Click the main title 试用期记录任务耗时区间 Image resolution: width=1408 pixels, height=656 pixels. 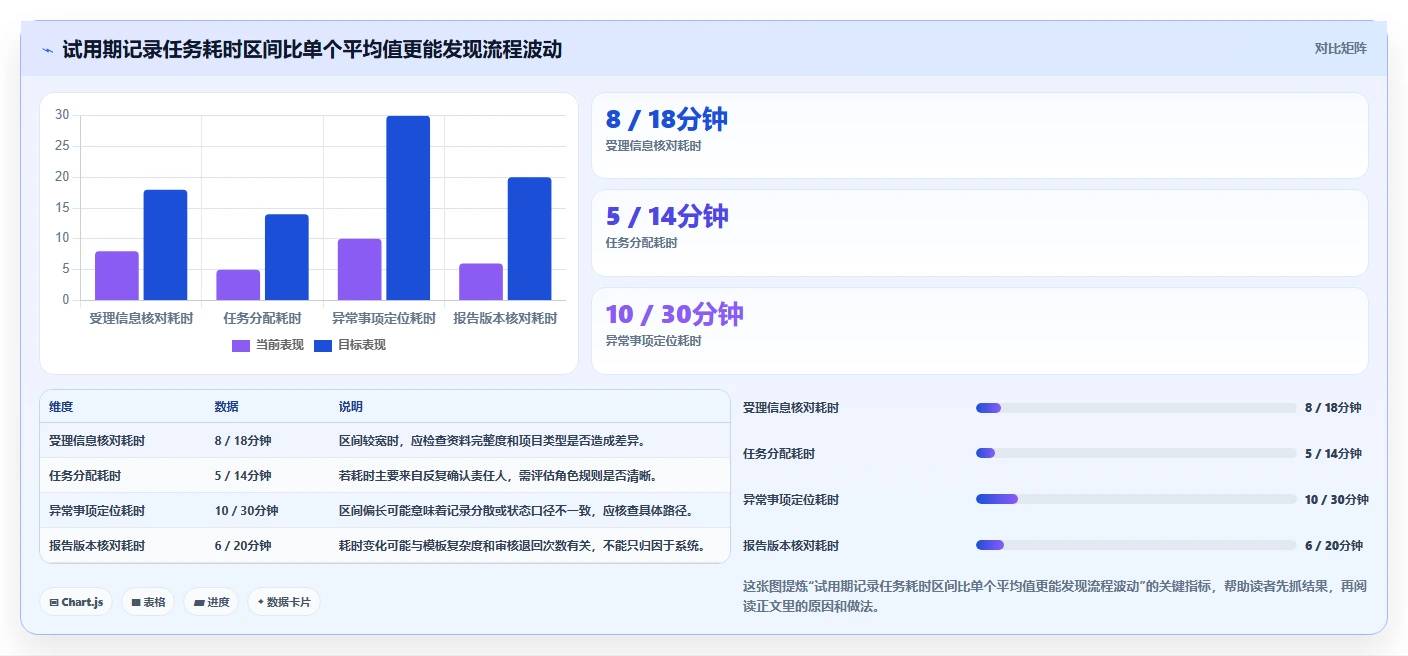312,49
